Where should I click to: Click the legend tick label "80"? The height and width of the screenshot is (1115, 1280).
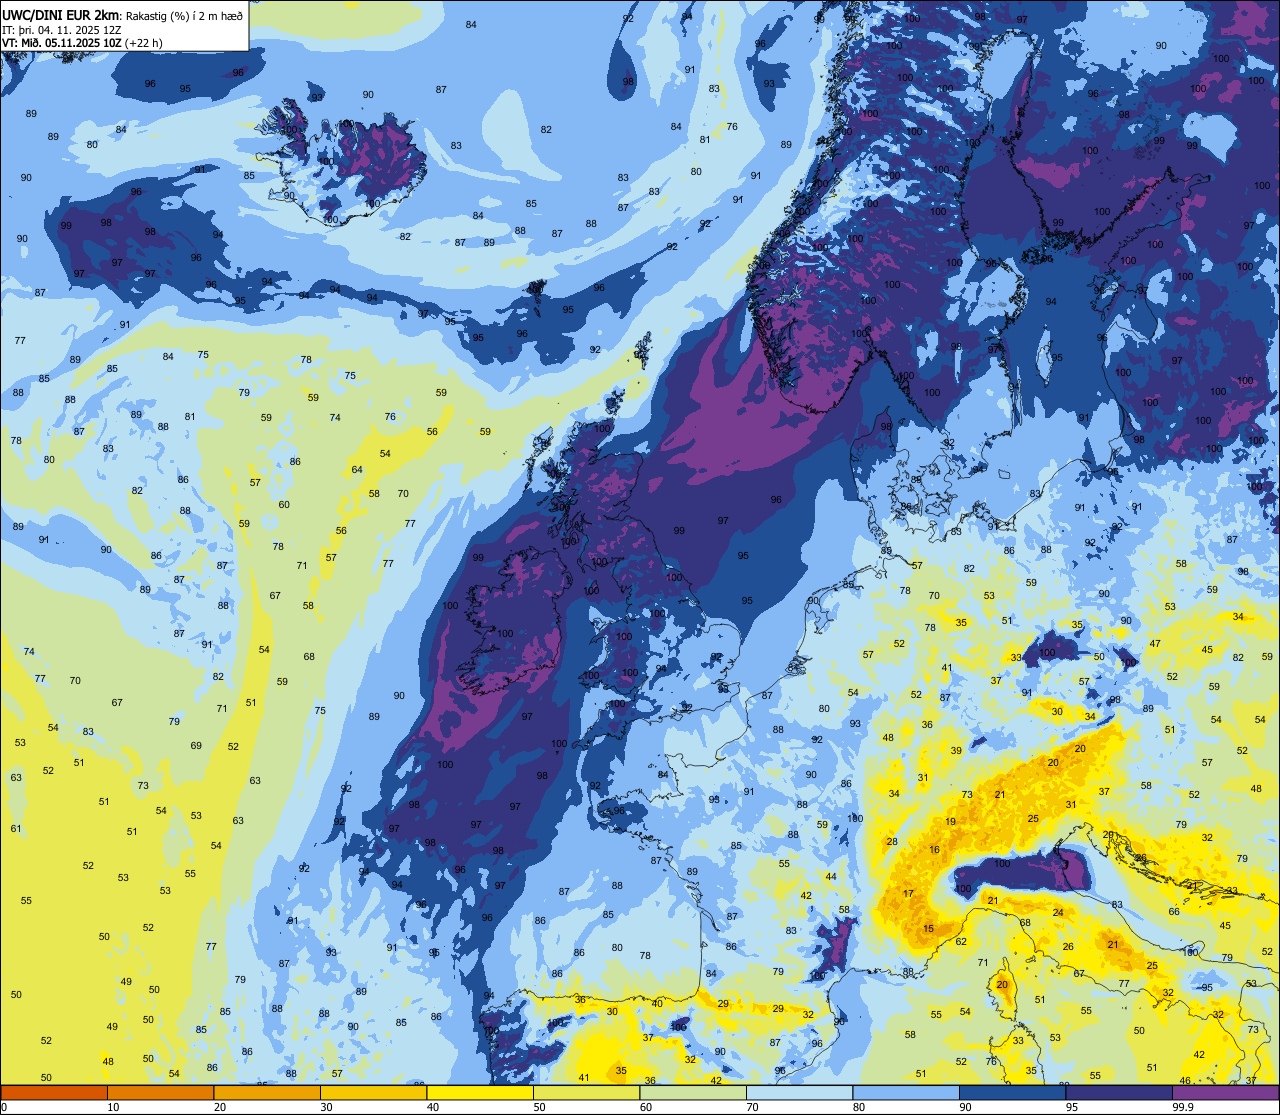click(x=859, y=1107)
